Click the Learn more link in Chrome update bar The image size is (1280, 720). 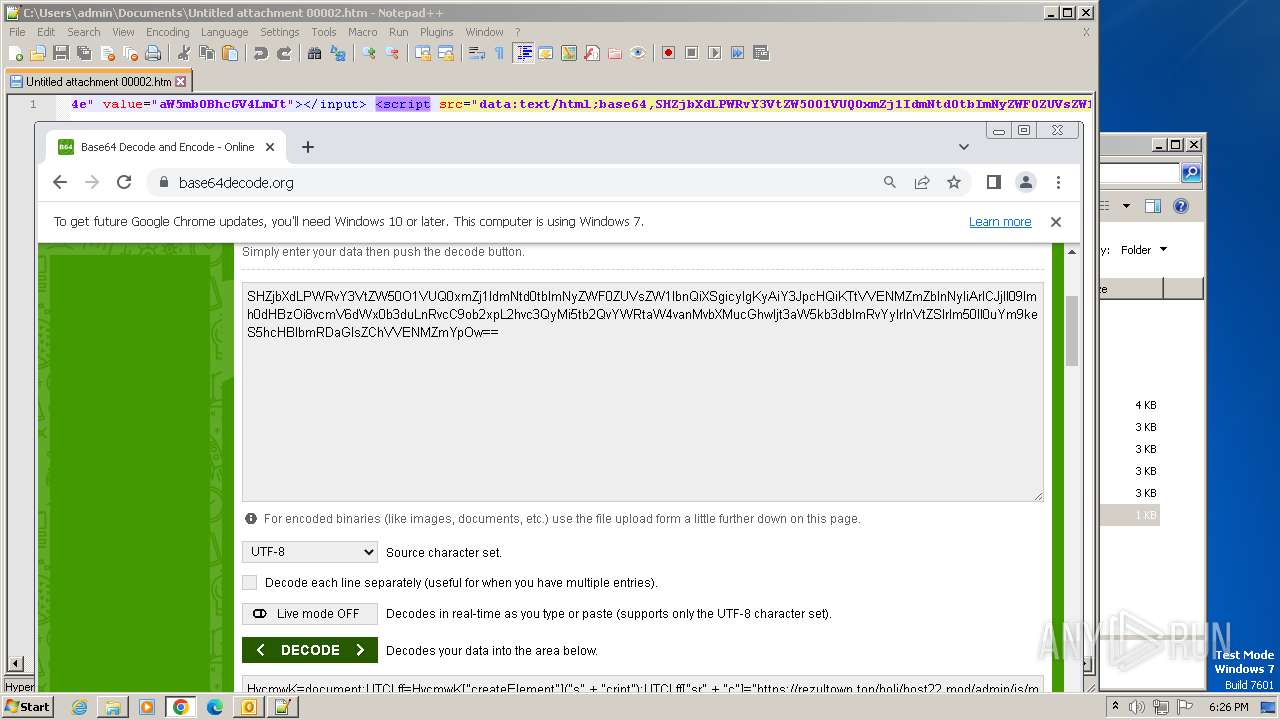click(1000, 222)
